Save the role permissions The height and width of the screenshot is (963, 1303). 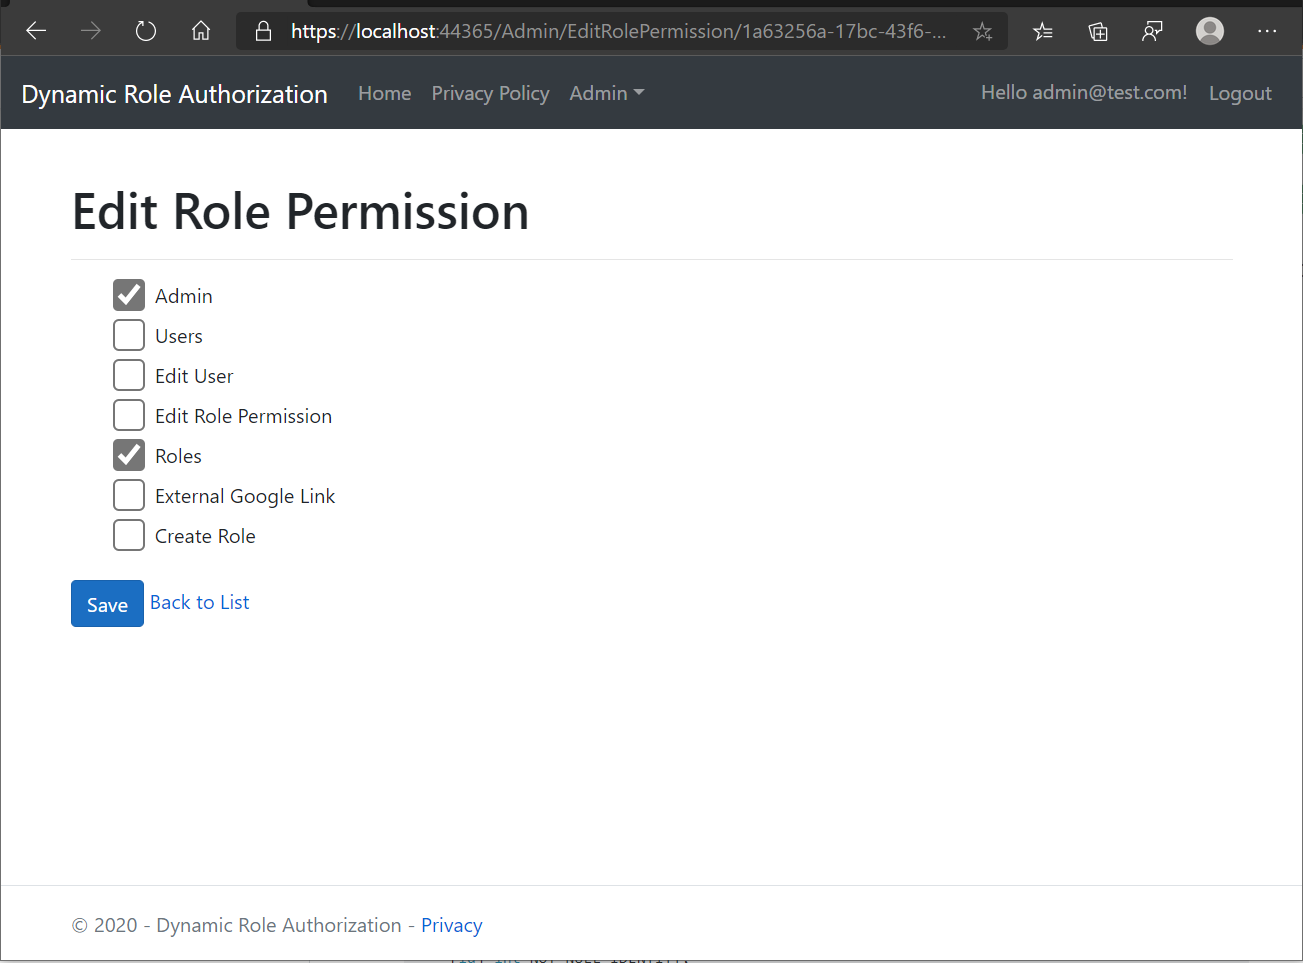coord(107,604)
